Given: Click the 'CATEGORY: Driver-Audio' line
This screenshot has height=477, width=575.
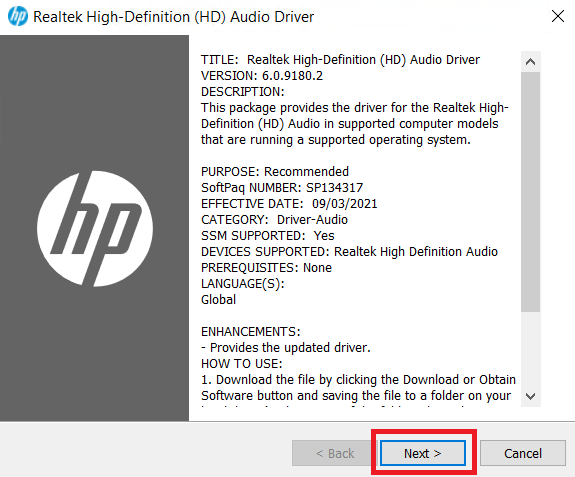Looking at the screenshot, I should coord(274,220).
